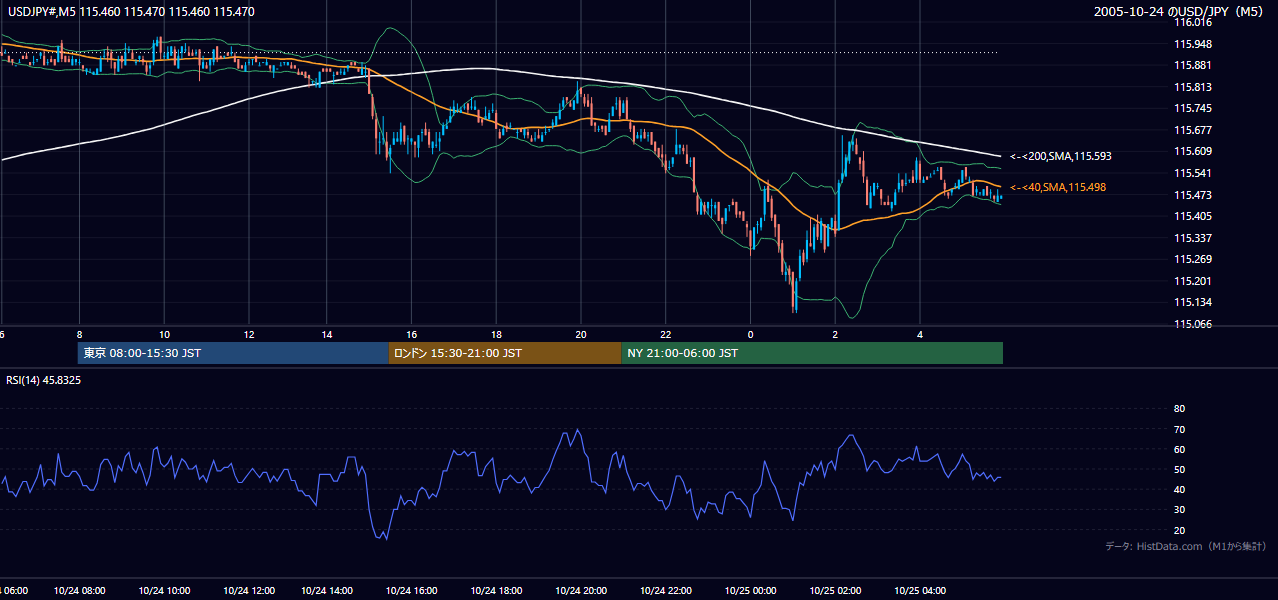Click the 10/25 00:00 time label
This screenshot has height=600, width=1278.
tap(750, 590)
